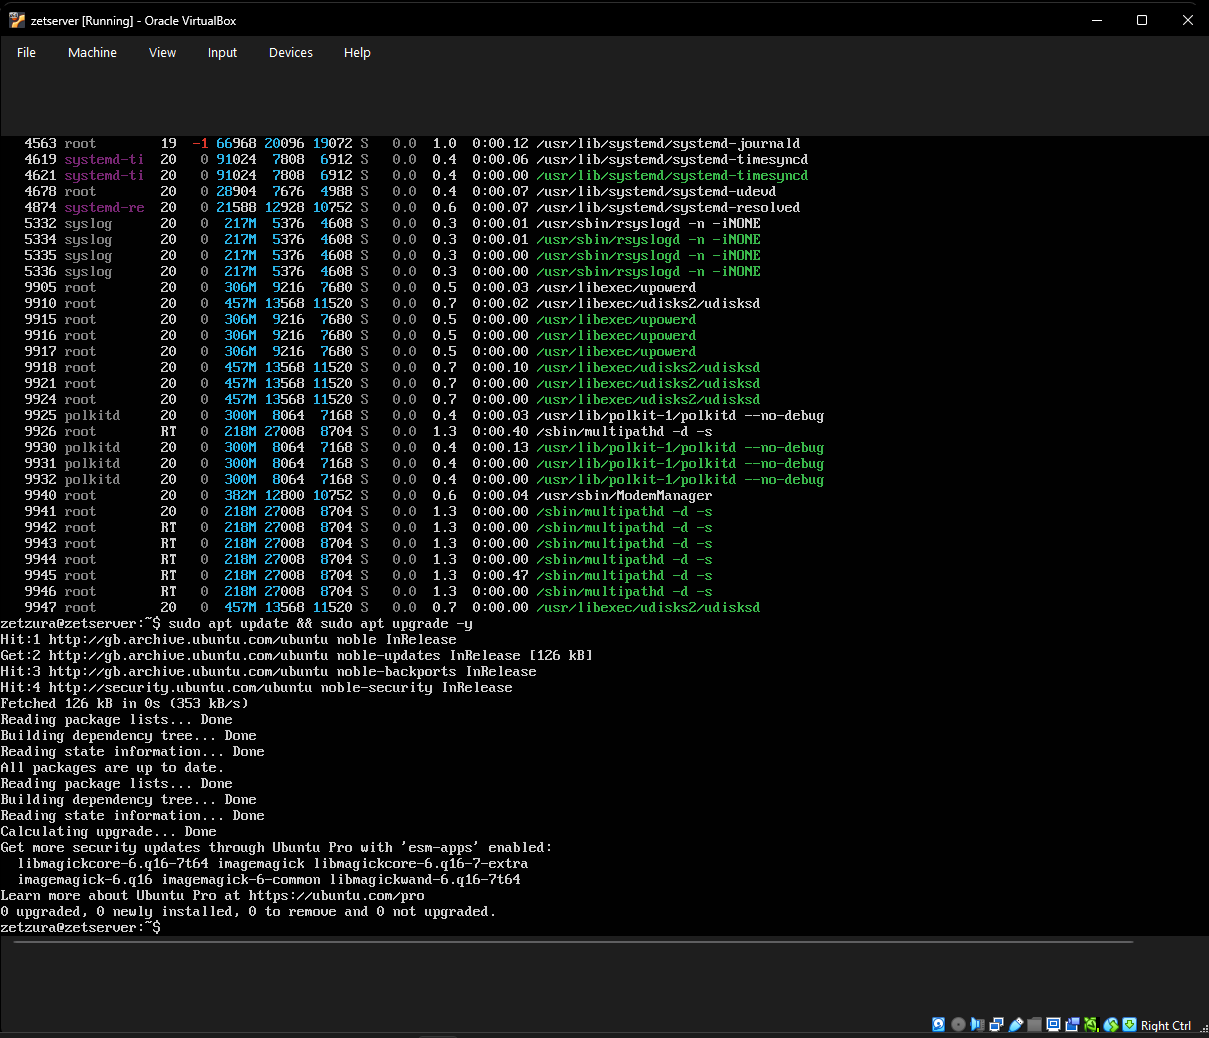Screen dimensions: 1209x1038
Task: Click the Right Ctrl host key label
Action: (x=1165, y=1025)
